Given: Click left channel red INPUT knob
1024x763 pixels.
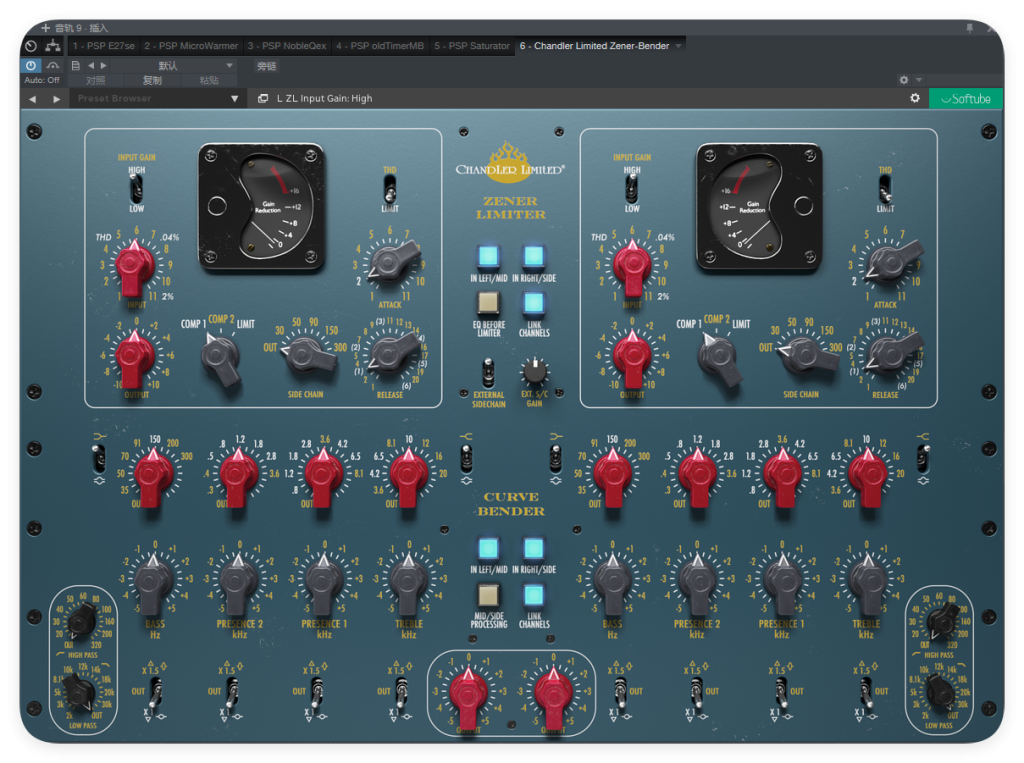Looking at the screenshot, I should (x=135, y=267).
